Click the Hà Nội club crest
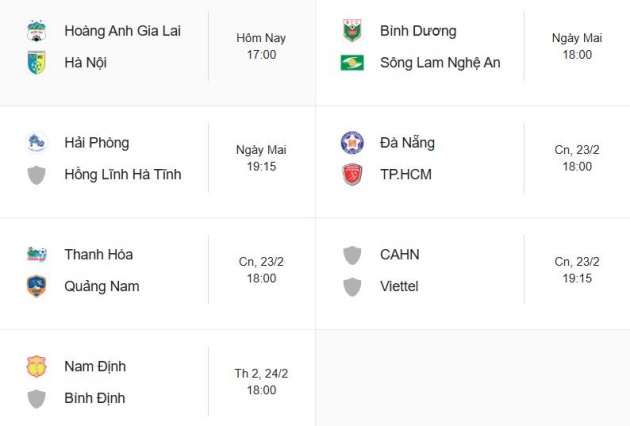The height and width of the screenshot is (426, 630). tap(37, 63)
